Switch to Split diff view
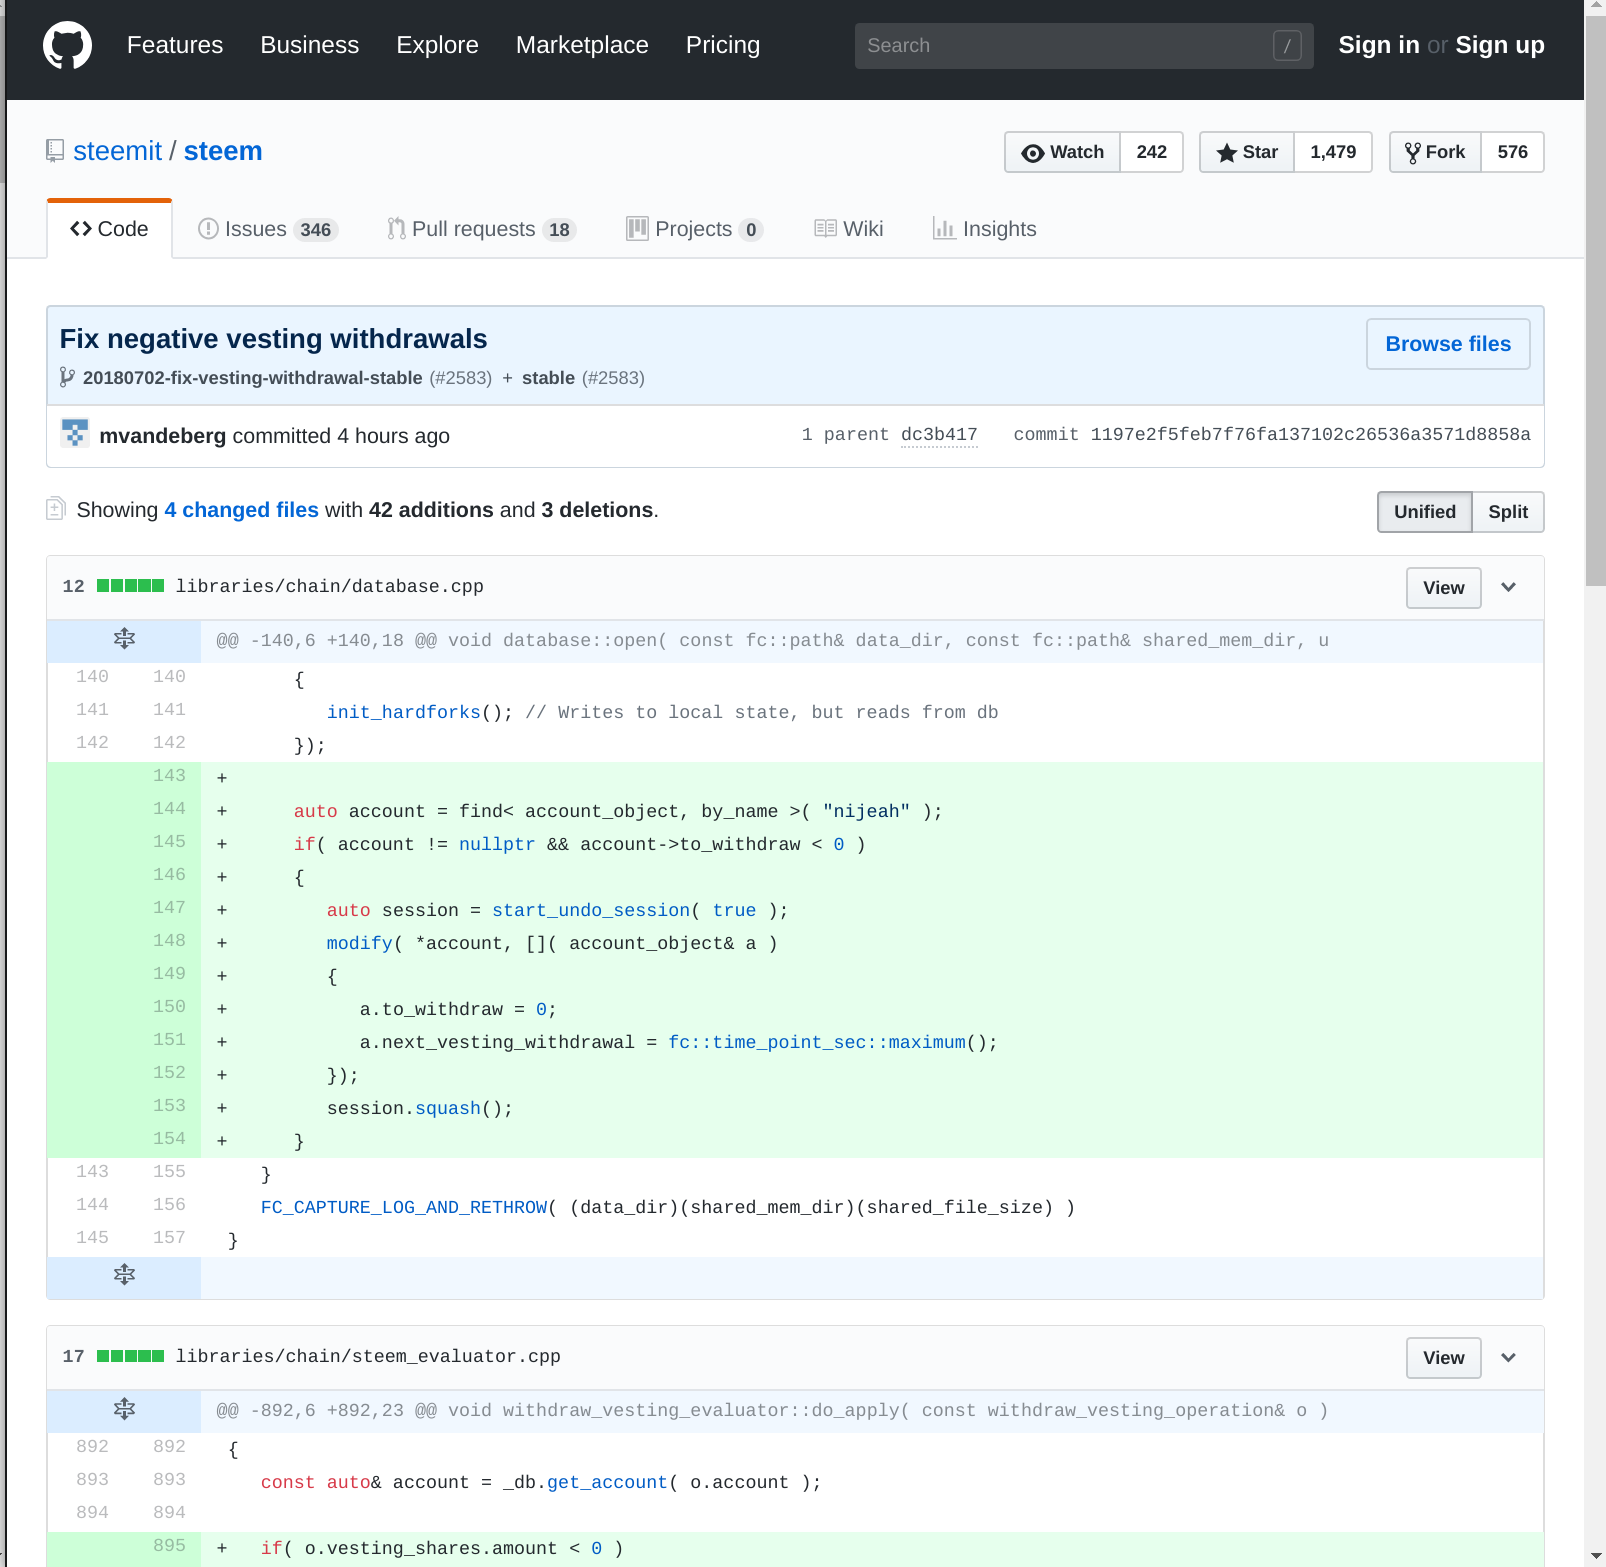The height and width of the screenshot is (1567, 1606). (1508, 512)
